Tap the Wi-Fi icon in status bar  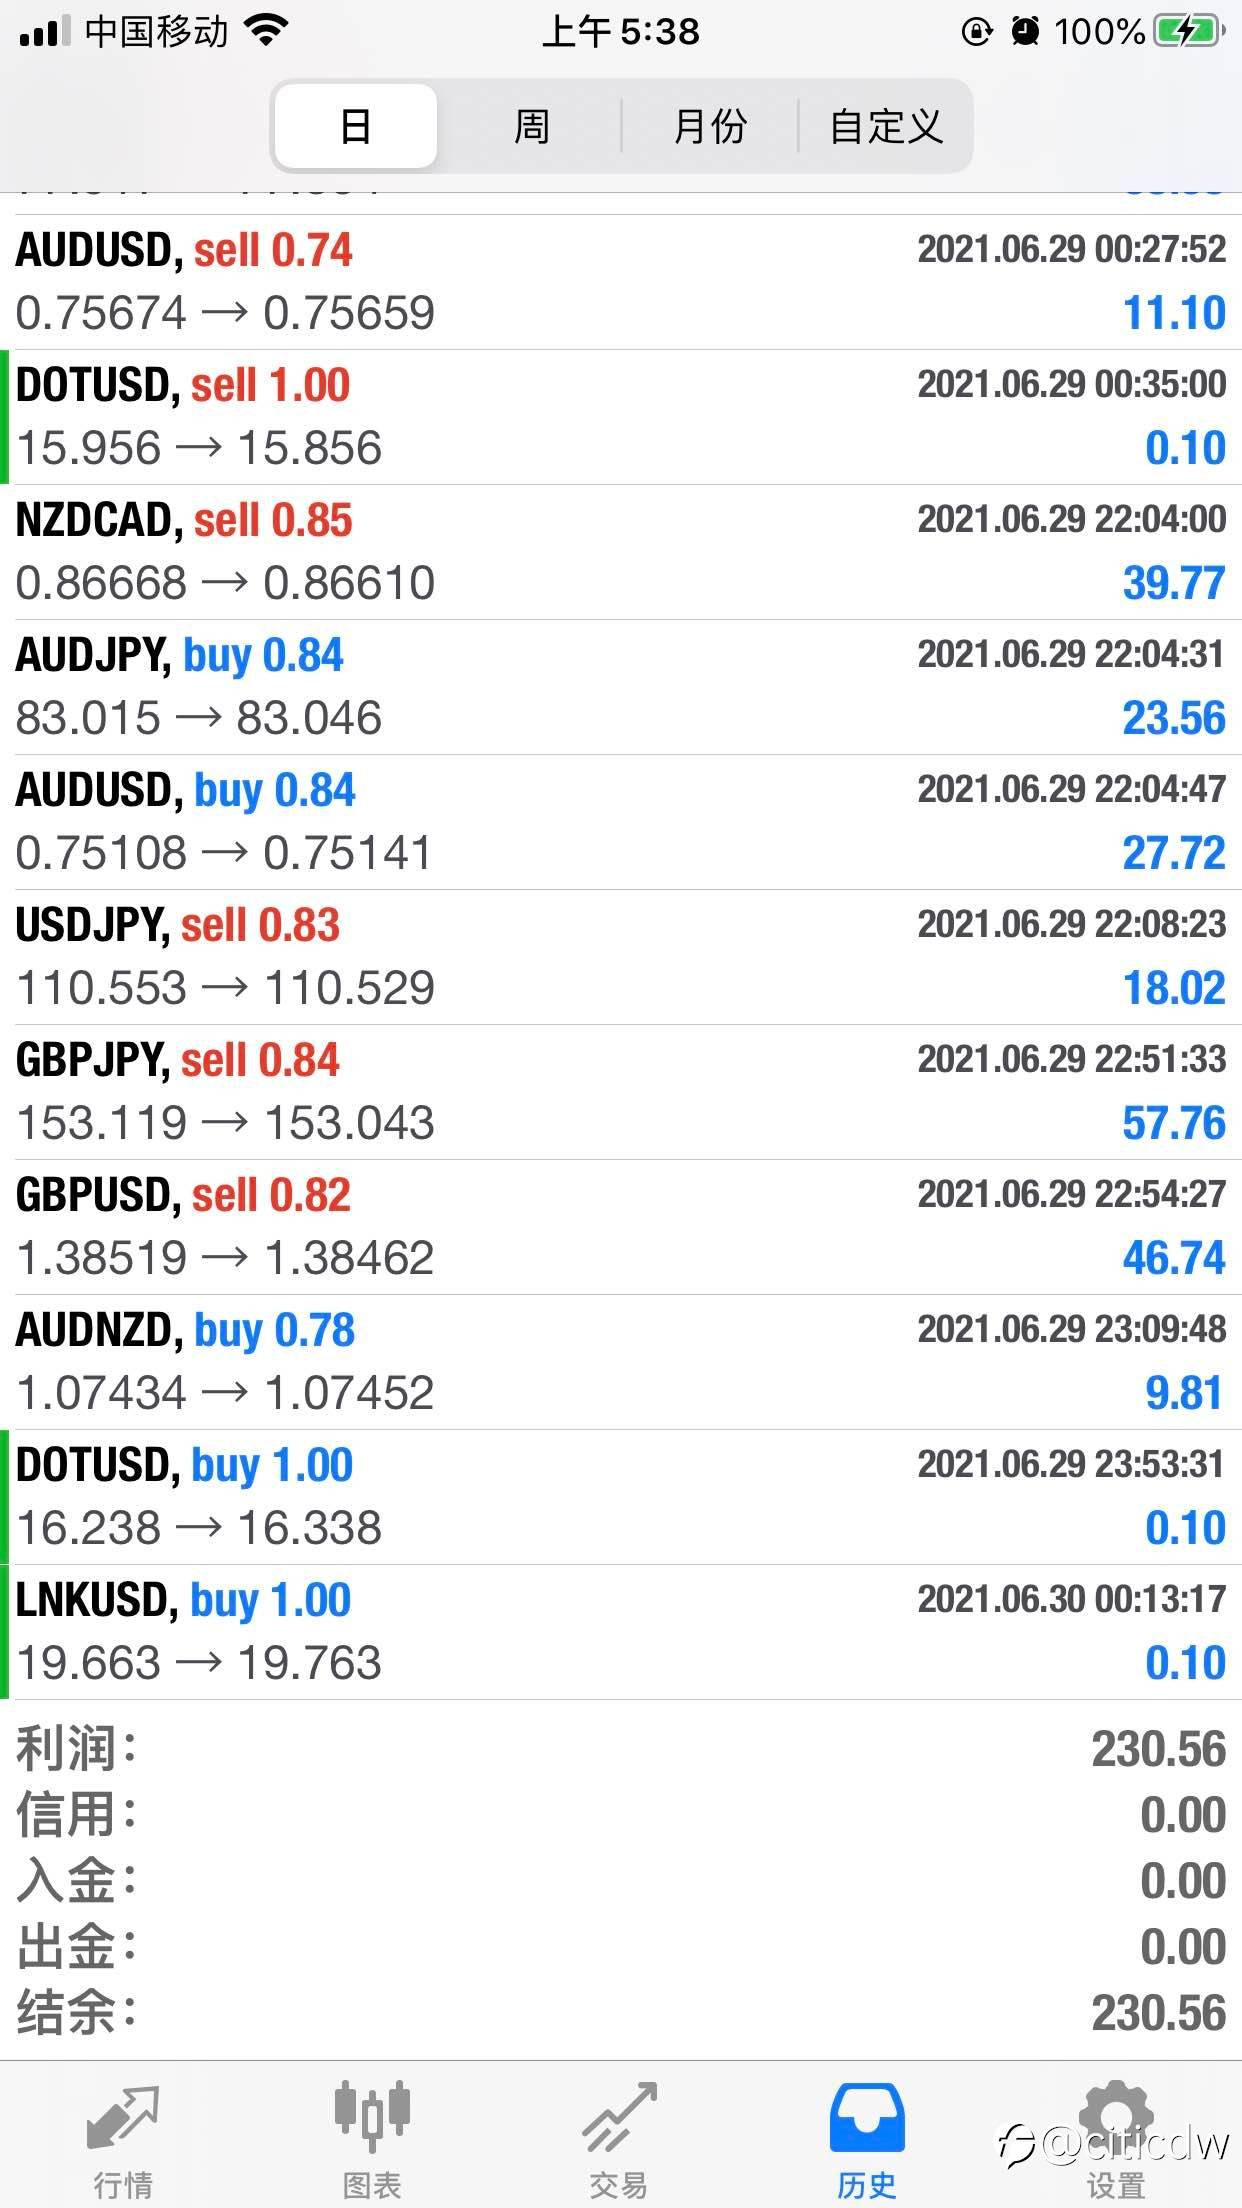[x=266, y=32]
